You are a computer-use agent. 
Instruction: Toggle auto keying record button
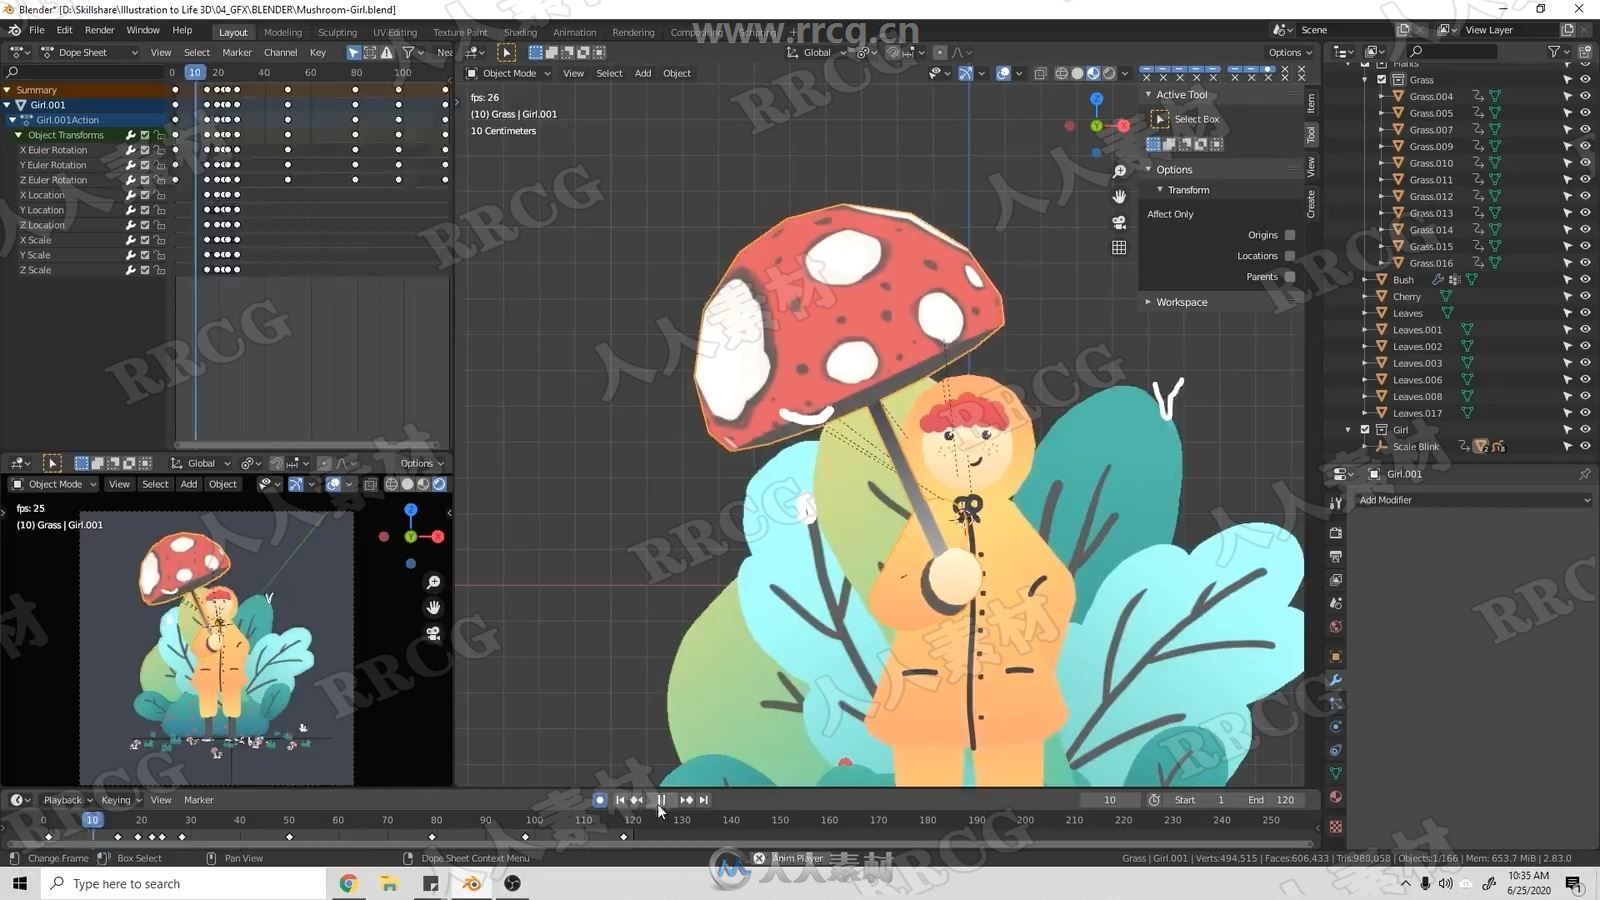click(x=599, y=800)
